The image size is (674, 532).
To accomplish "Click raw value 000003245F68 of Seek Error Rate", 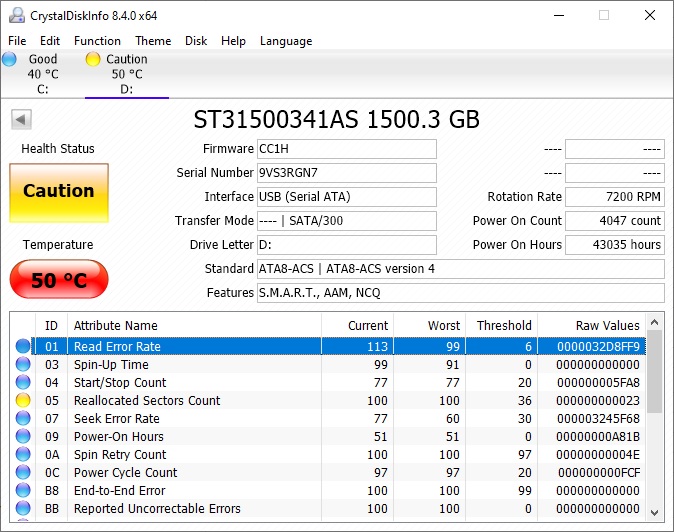I will [598, 419].
